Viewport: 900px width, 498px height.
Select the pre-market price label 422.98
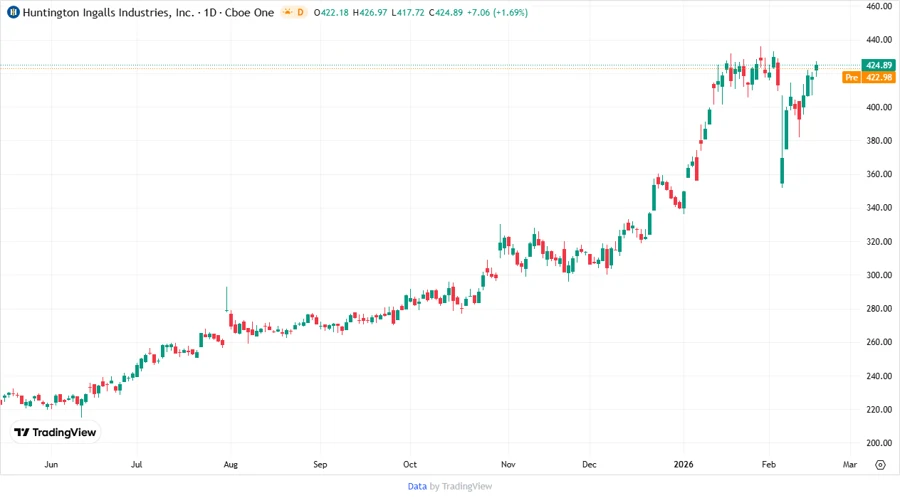pyautogui.click(x=879, y=77)
